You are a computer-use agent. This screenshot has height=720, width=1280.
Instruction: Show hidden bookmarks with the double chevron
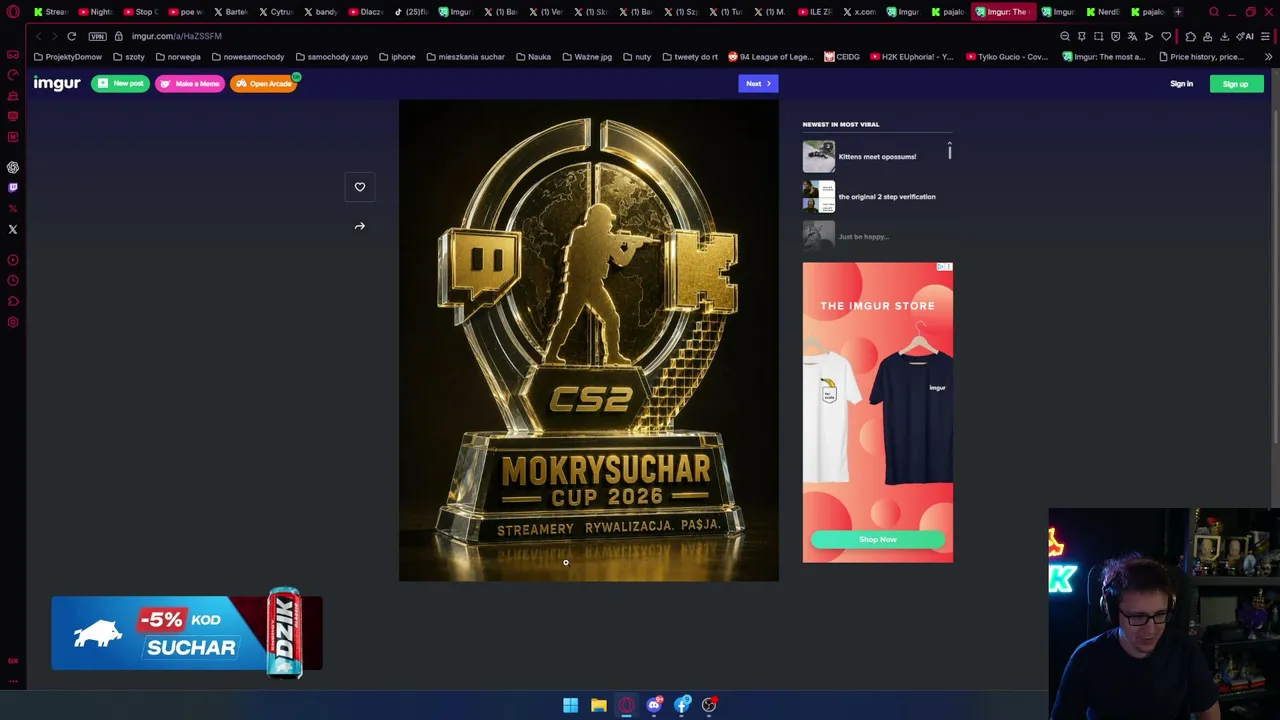[x=1268, y=57]
